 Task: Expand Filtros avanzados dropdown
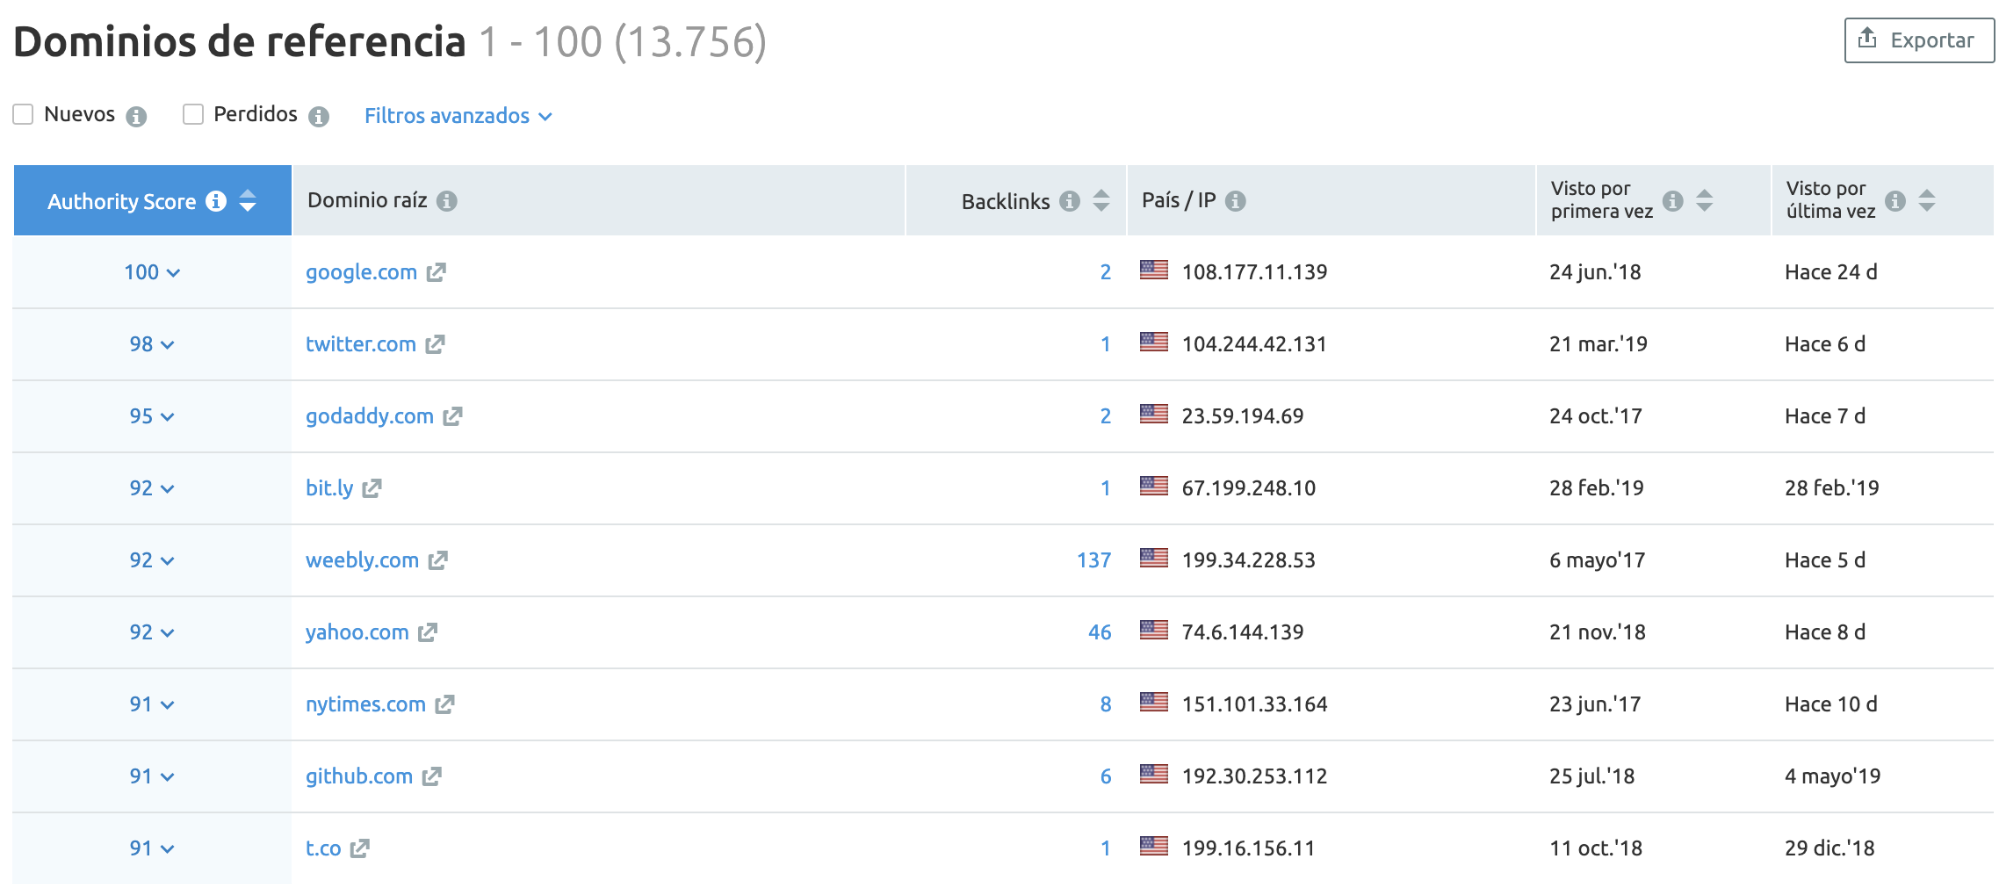(x=457, y=116)
